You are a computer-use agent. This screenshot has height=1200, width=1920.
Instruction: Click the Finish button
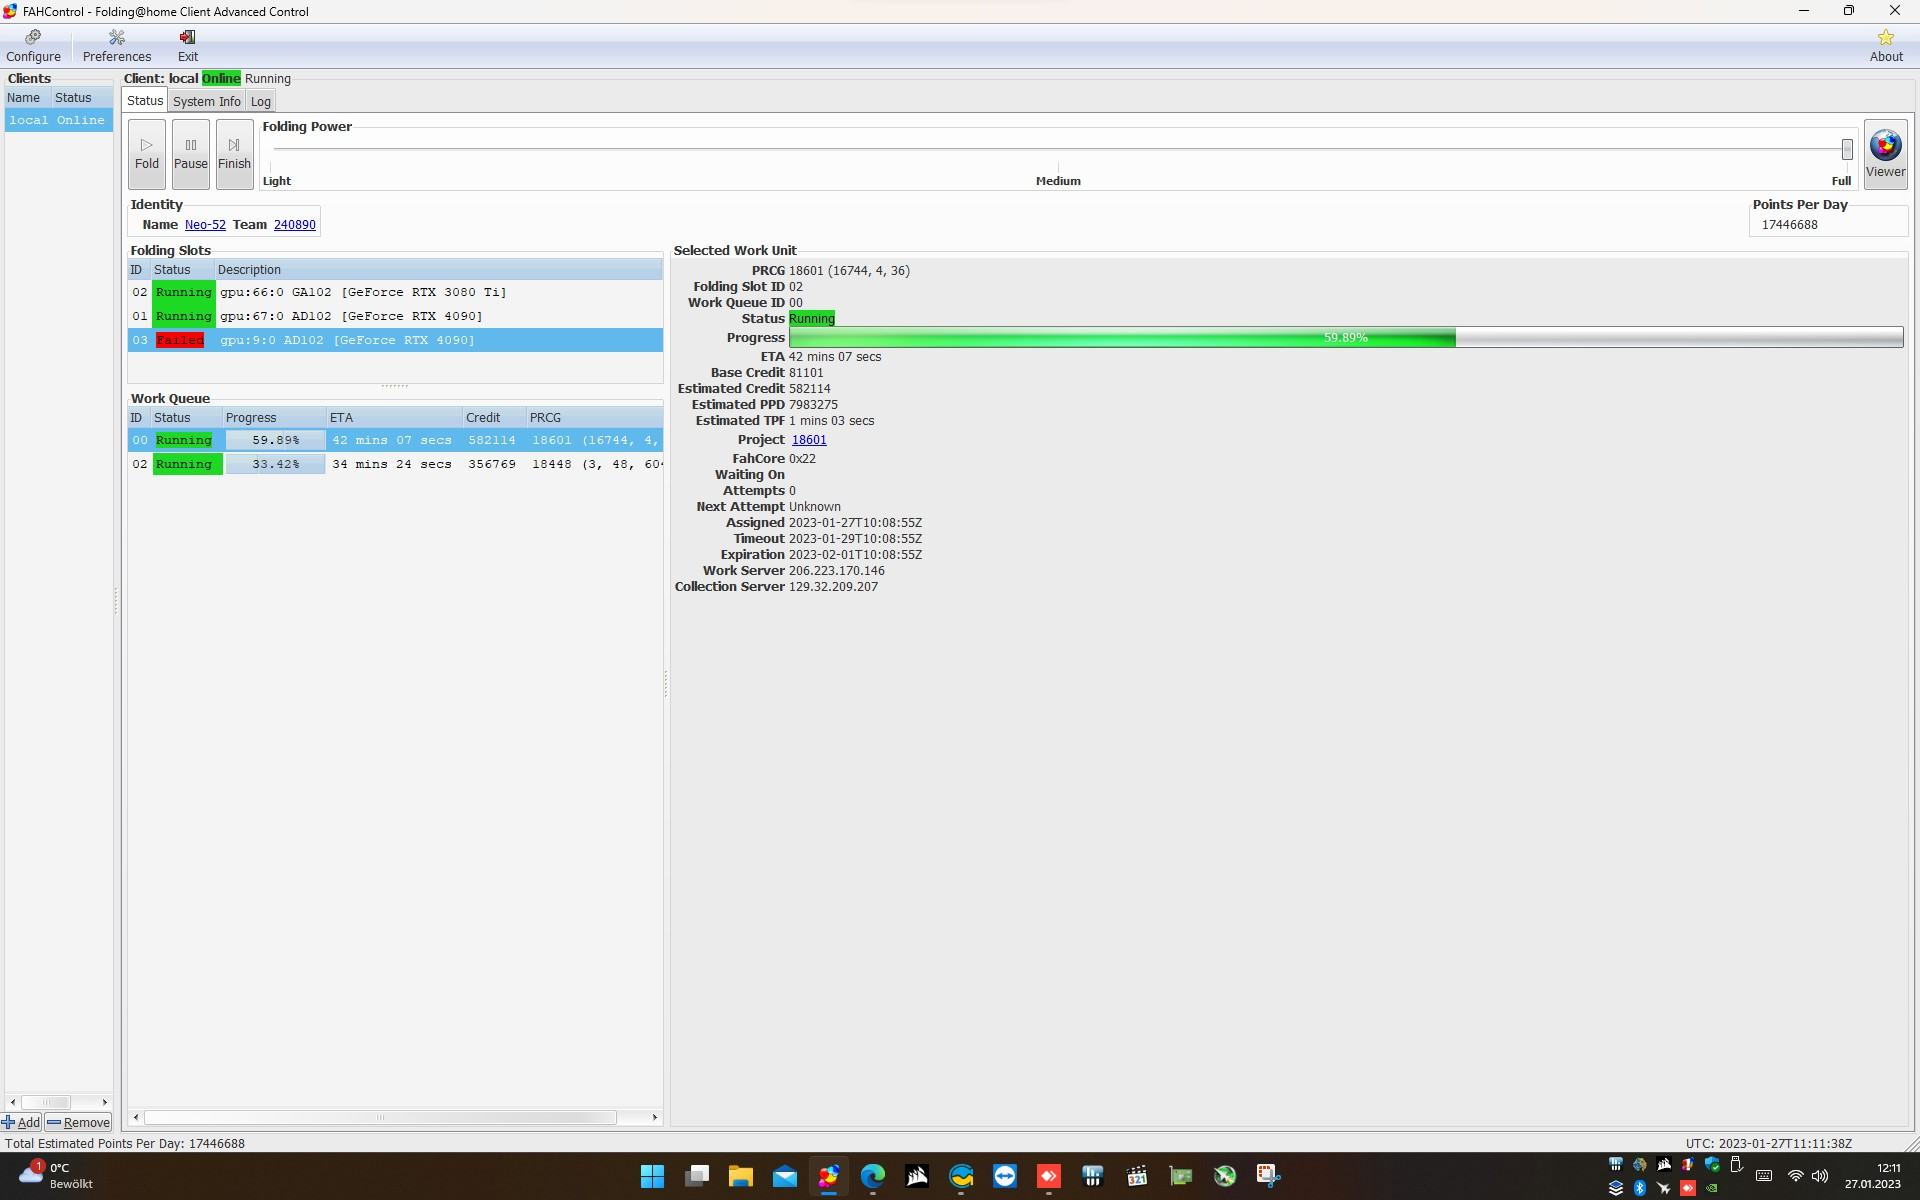point(234,154)
